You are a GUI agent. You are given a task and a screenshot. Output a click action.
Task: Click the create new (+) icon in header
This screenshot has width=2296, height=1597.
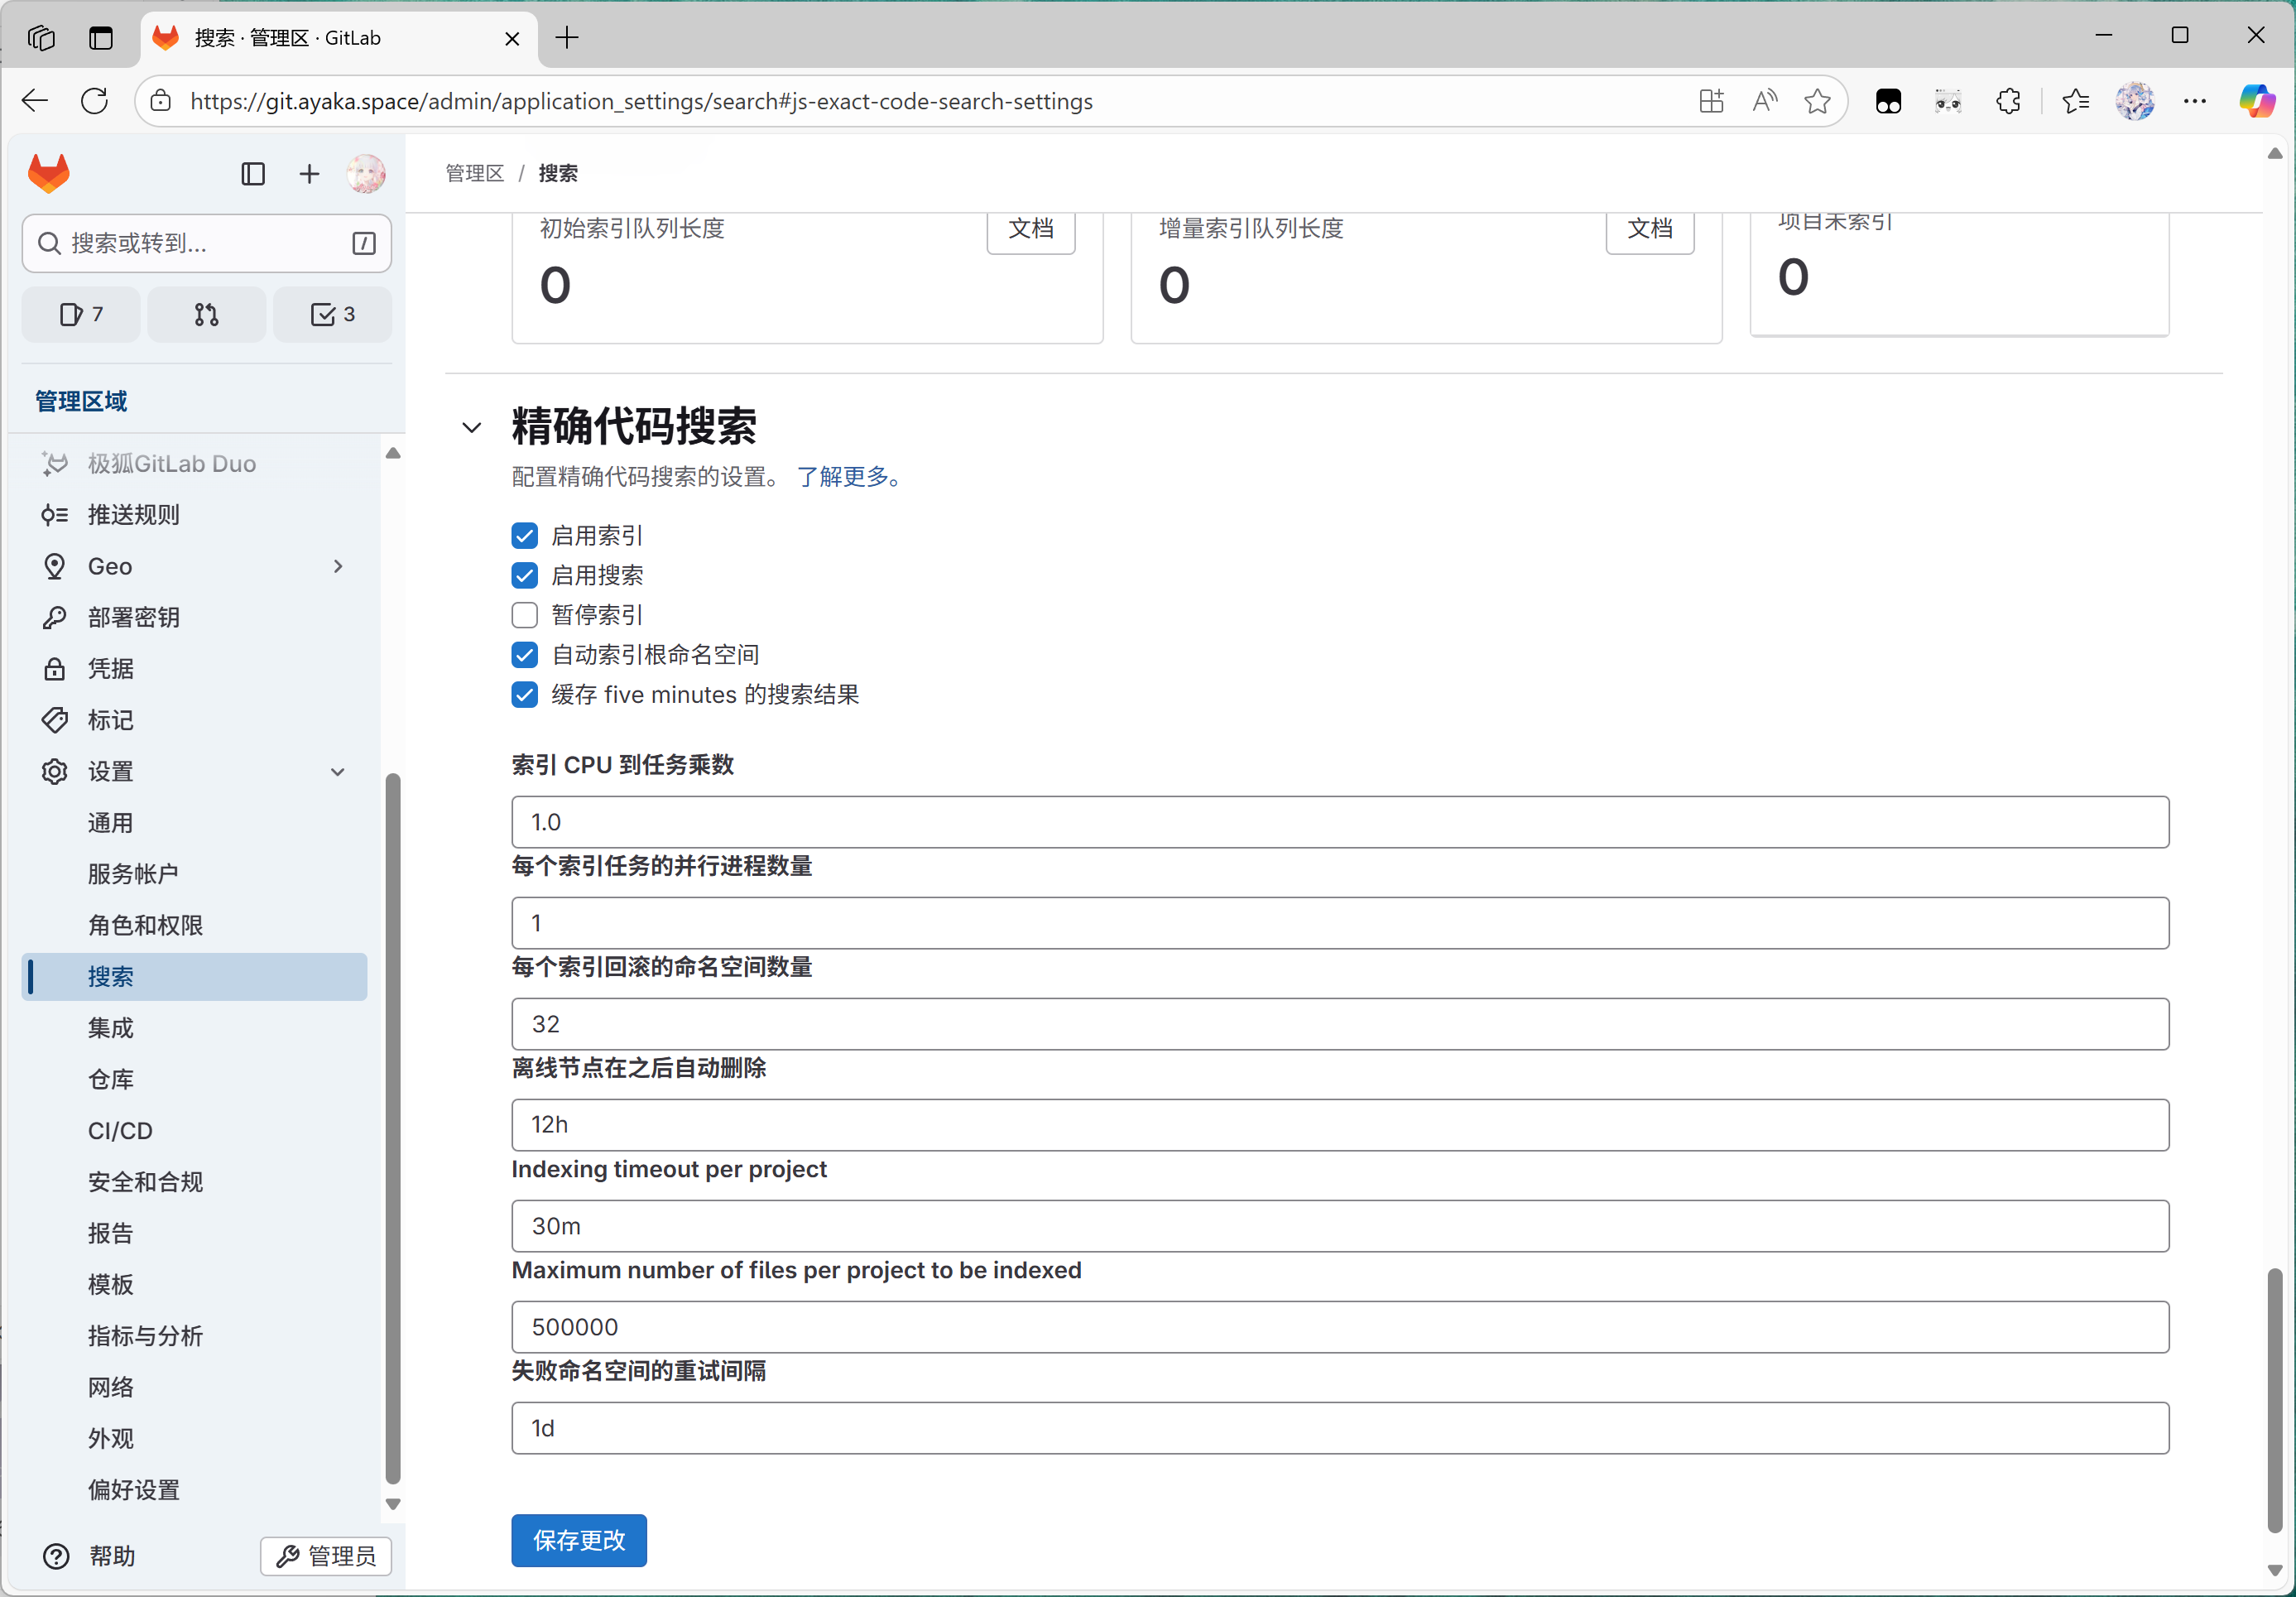tap(309, 174)
